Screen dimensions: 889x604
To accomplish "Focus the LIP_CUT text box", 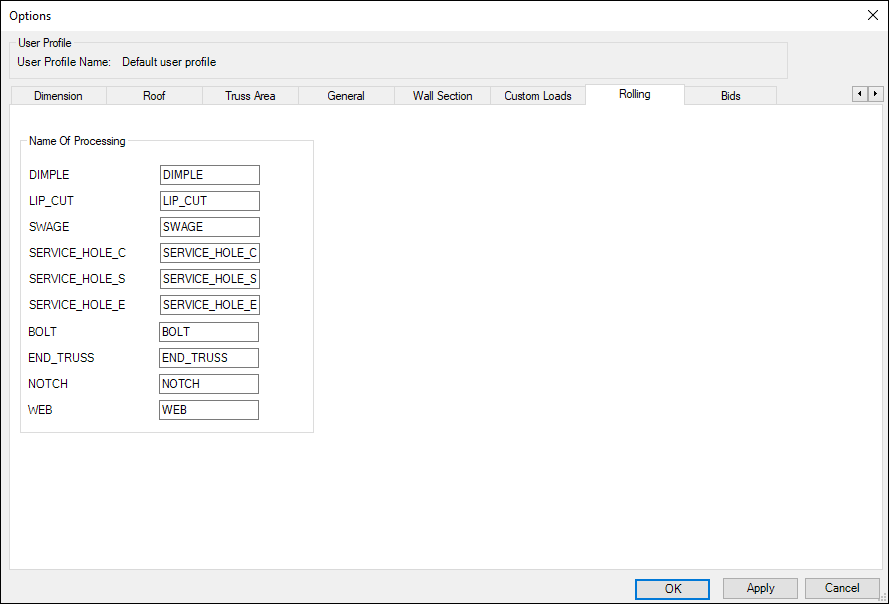I will [x=209, y=201].
